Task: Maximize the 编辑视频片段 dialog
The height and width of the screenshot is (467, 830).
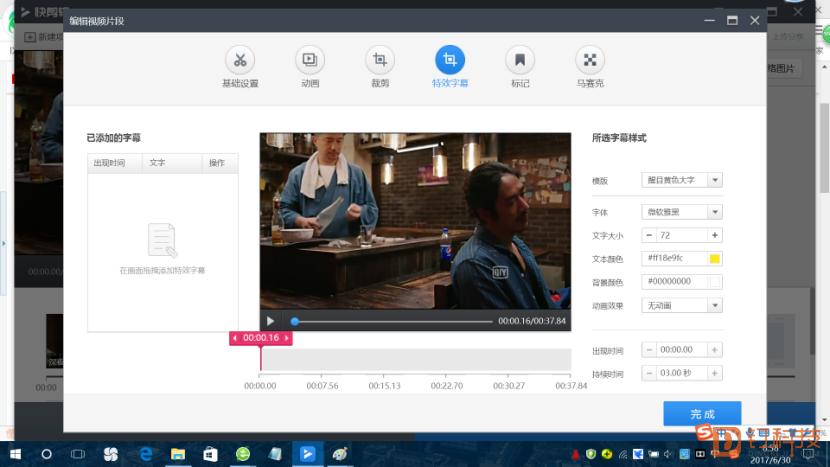Action: tap(732, 21)
